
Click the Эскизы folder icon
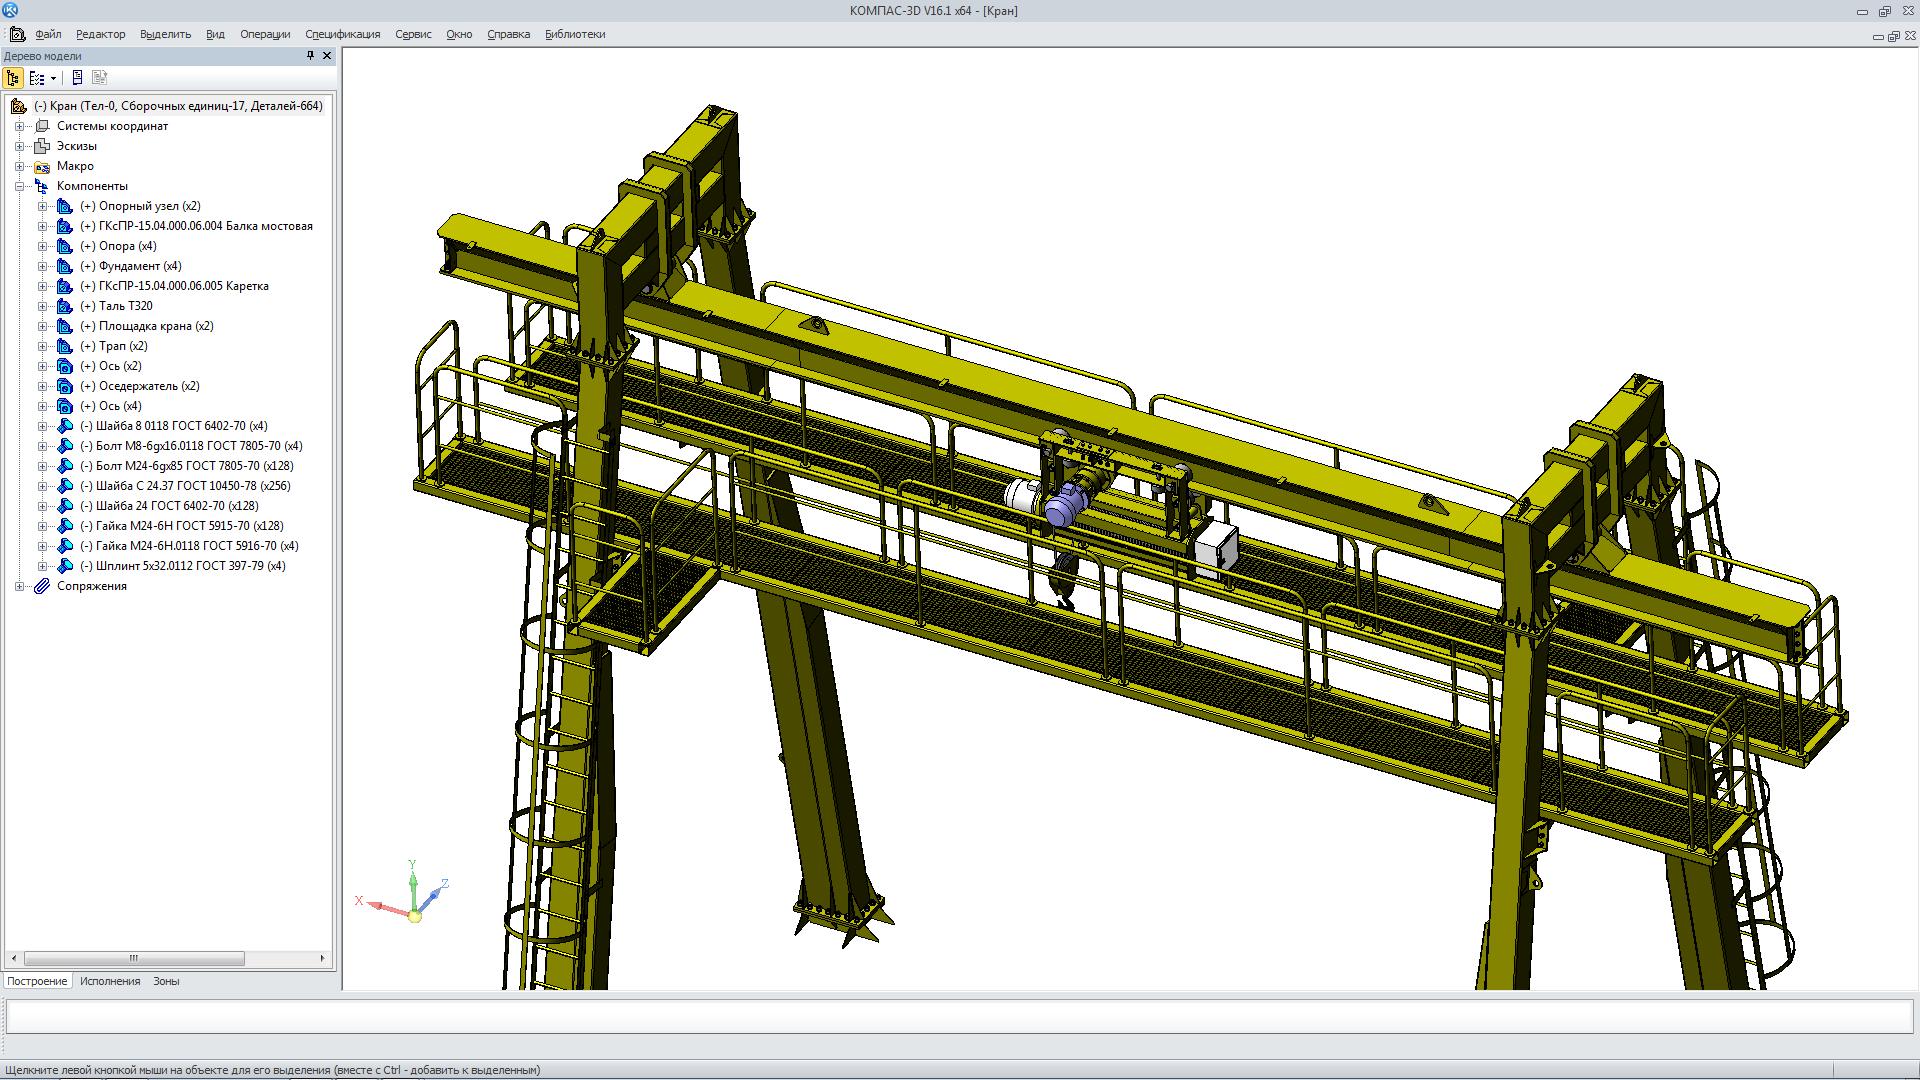click(42, 146)
